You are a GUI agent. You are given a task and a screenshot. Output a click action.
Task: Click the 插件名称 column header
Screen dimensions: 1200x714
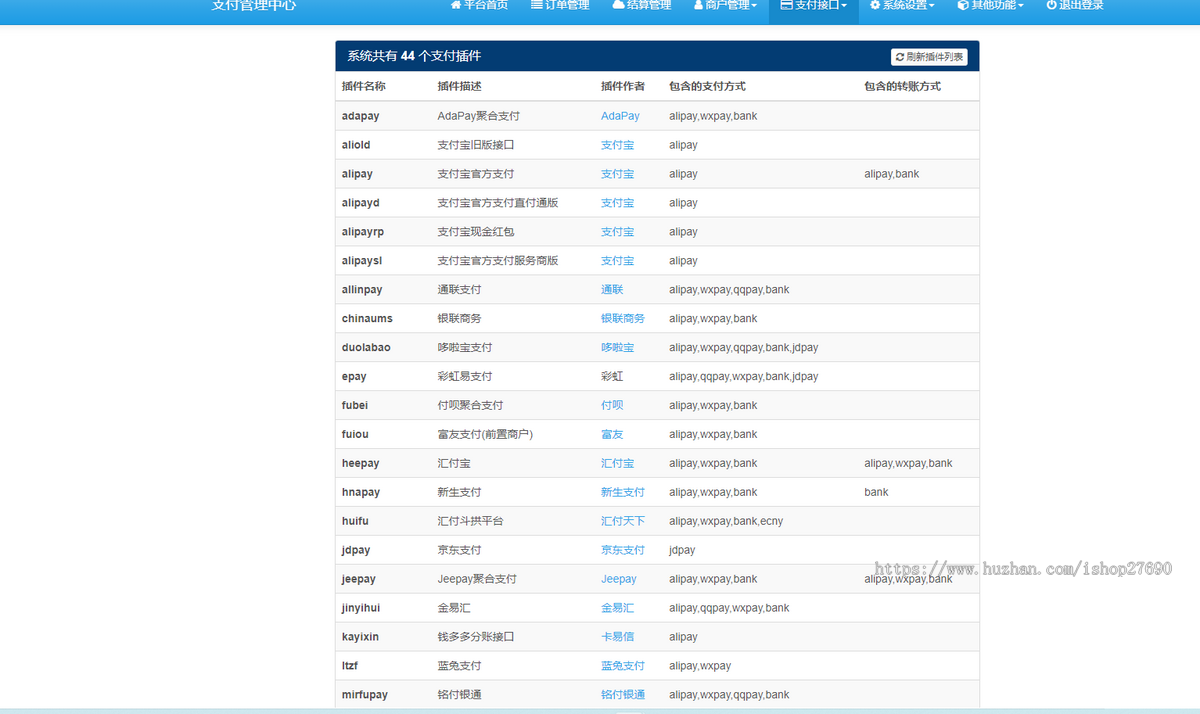tap(364, 87)
